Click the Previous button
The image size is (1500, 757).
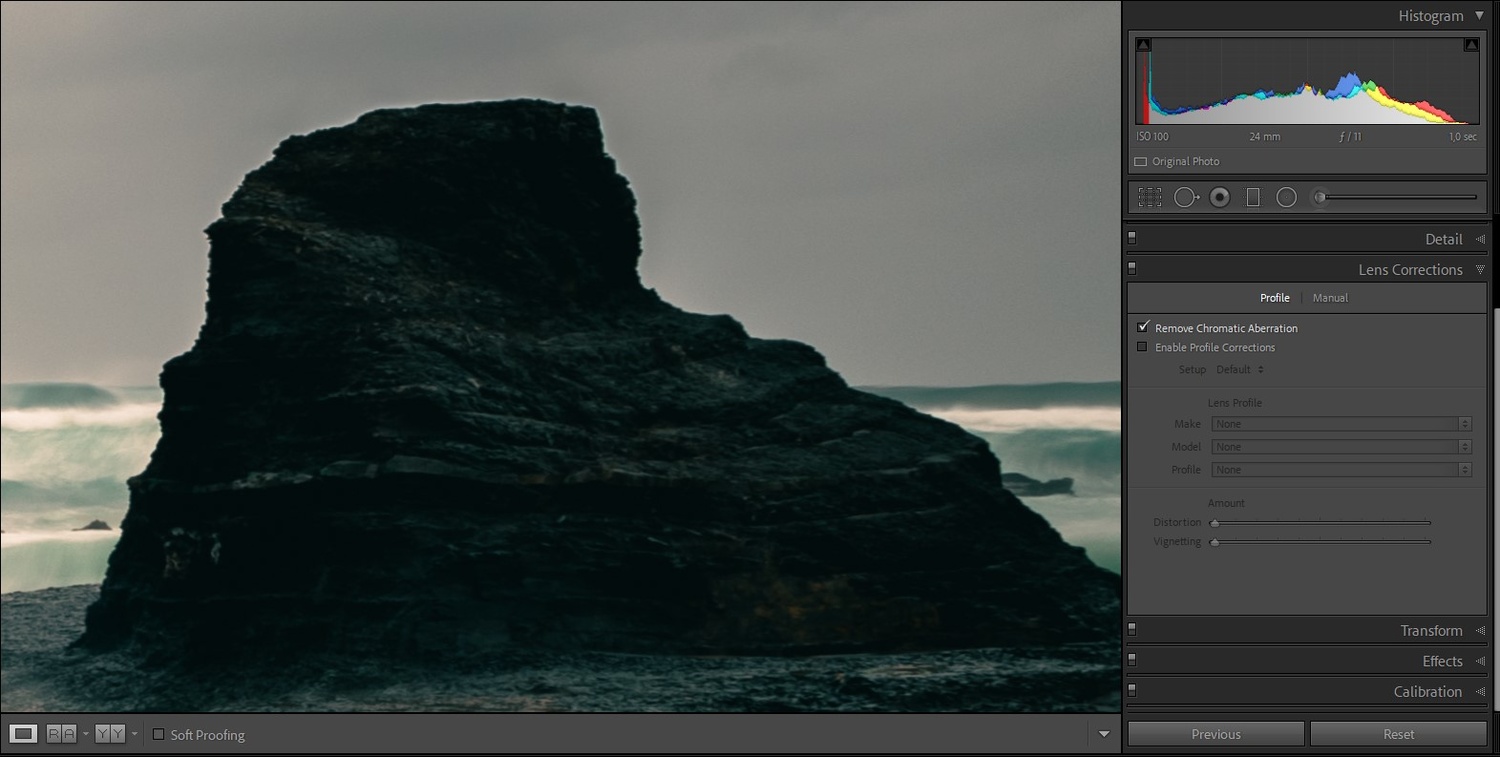point(1216,734)
